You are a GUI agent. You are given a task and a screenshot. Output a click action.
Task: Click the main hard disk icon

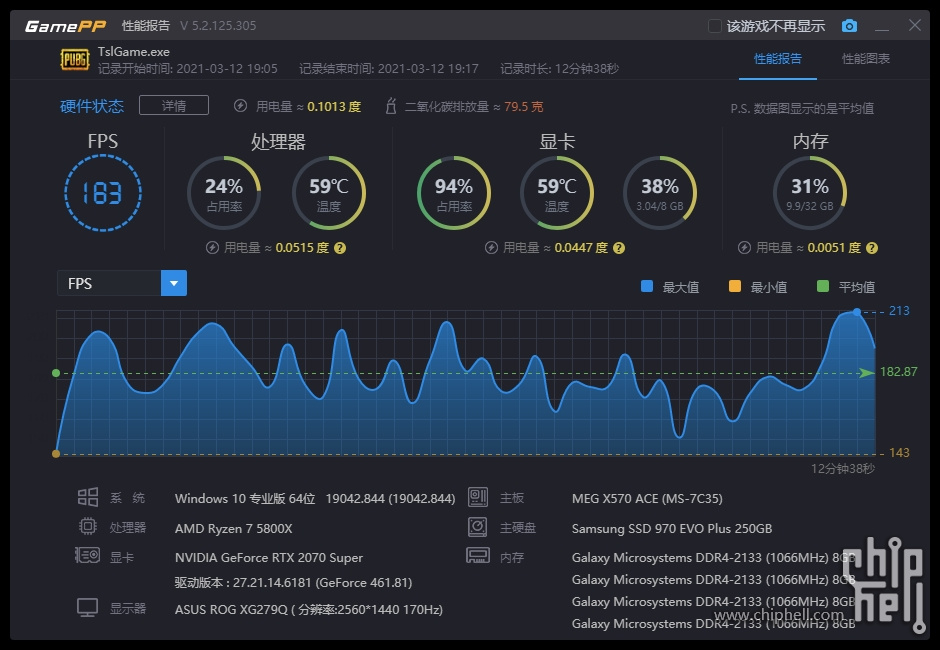(478, 526)
